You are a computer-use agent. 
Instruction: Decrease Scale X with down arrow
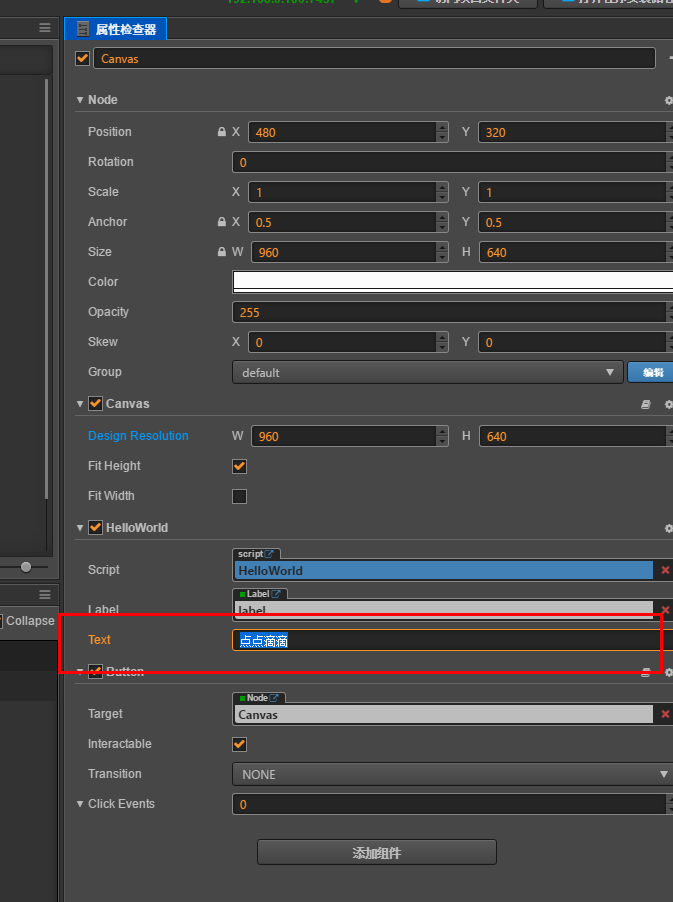[442, 197]
